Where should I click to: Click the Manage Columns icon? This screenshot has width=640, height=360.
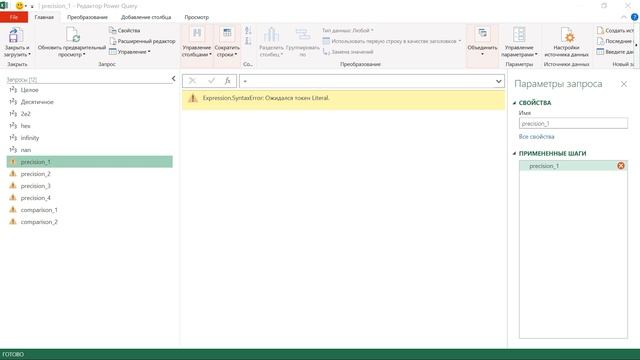pyautogui.click(x=197, y=34)
